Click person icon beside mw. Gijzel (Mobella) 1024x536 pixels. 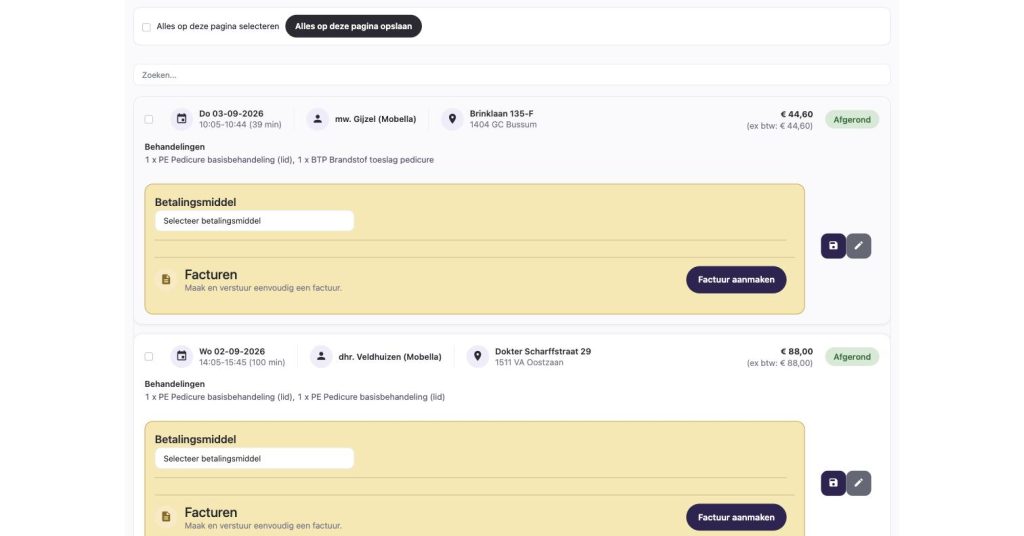pyautogui.click(x=317, y=119)
